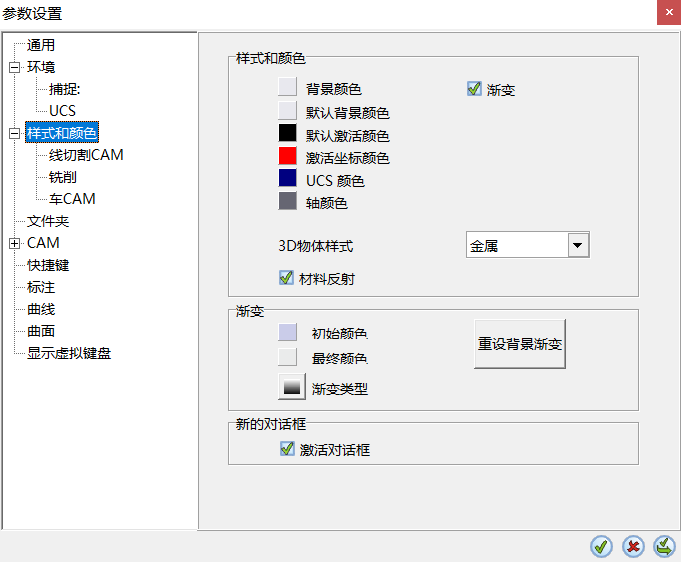Image resolution: width=681 pixels, height=562 pixels.
Task: Pick the 最终颜色 gradient swatch
Action: tap(288, 357)
